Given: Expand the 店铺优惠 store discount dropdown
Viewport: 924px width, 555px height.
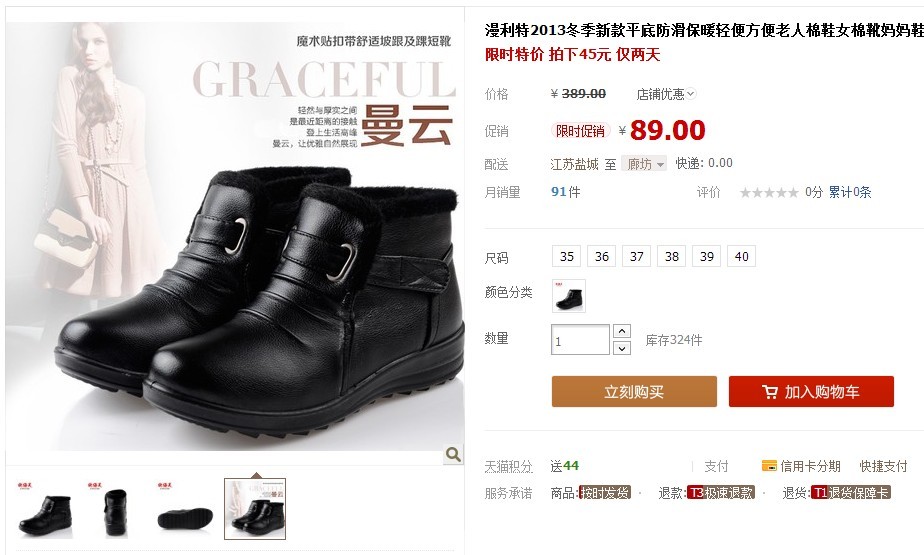Looking at the screenshot, I should coord(666,94).
